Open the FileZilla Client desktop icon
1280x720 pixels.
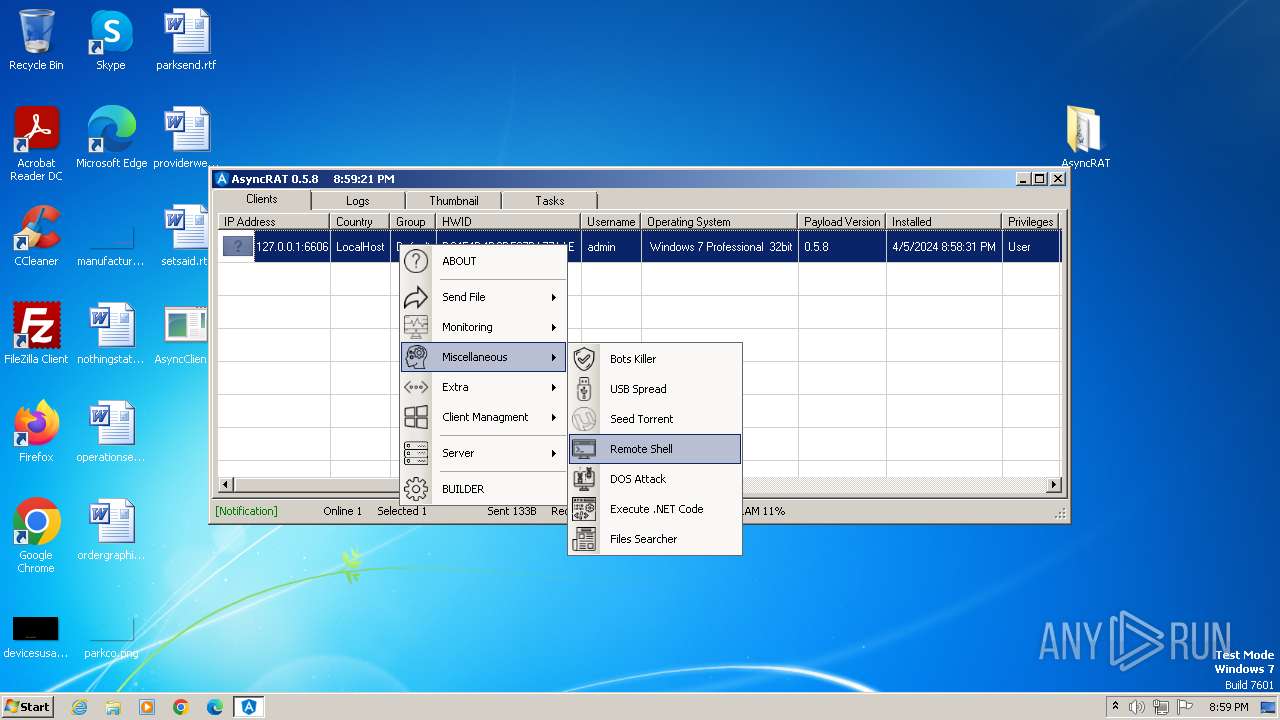(36, 333)
